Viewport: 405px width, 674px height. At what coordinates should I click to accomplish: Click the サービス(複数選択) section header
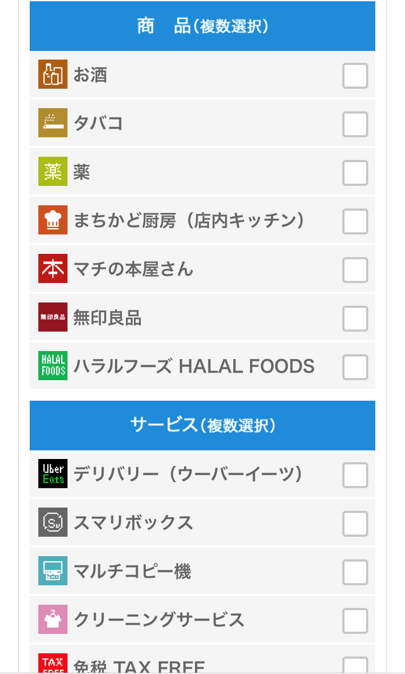[x=202, y=426]
